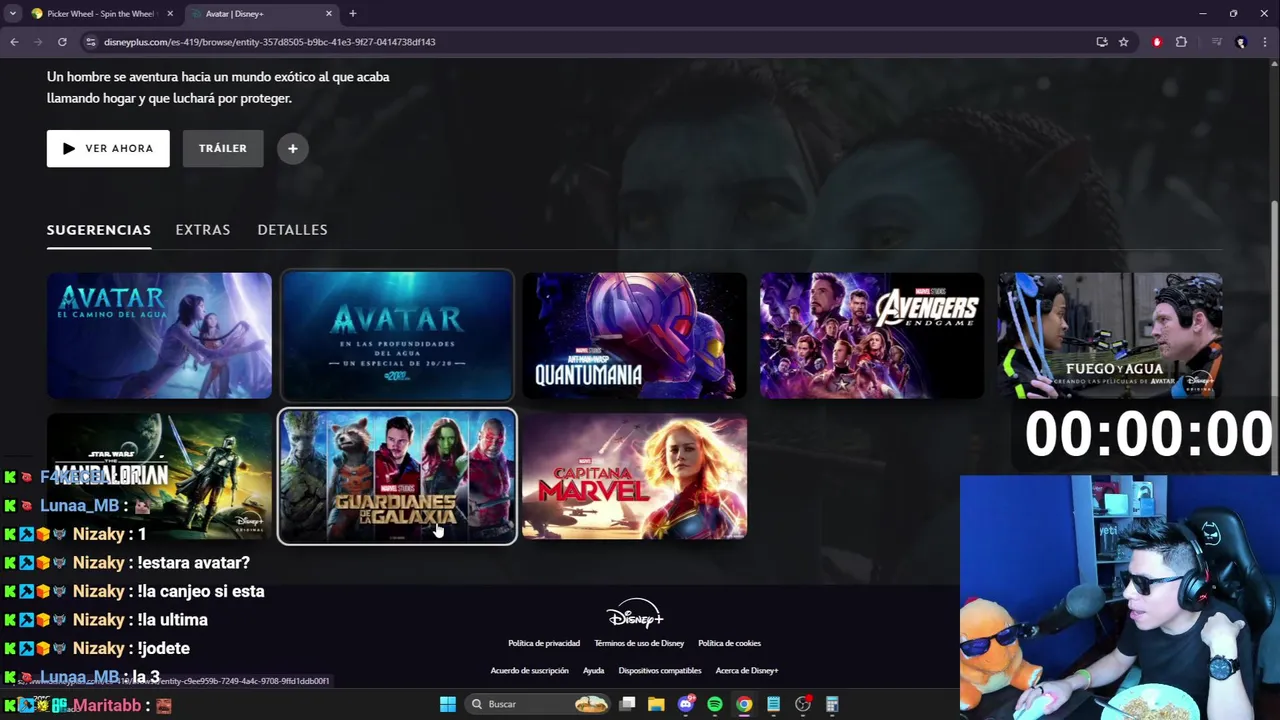Screen dimensions: 1280x720
Task: Open OBS Studio from the taskbar
Action: click(803, 704)
